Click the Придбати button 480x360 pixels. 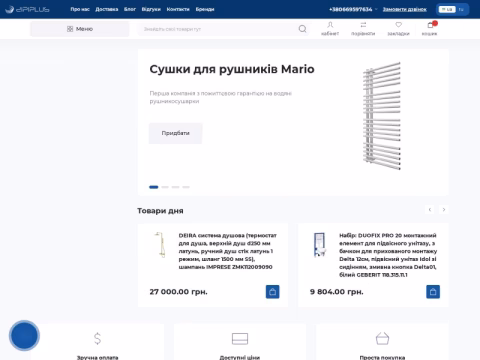(176, 133)
